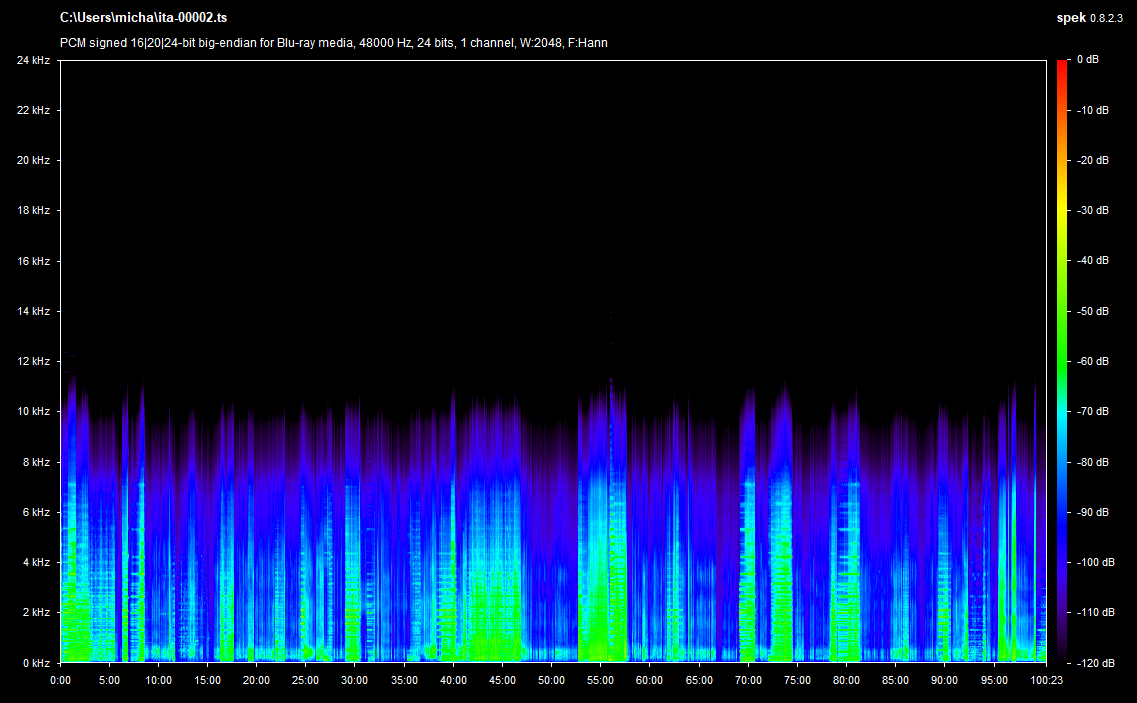Pick the 75:00 time axis marker

click(797, 680)
